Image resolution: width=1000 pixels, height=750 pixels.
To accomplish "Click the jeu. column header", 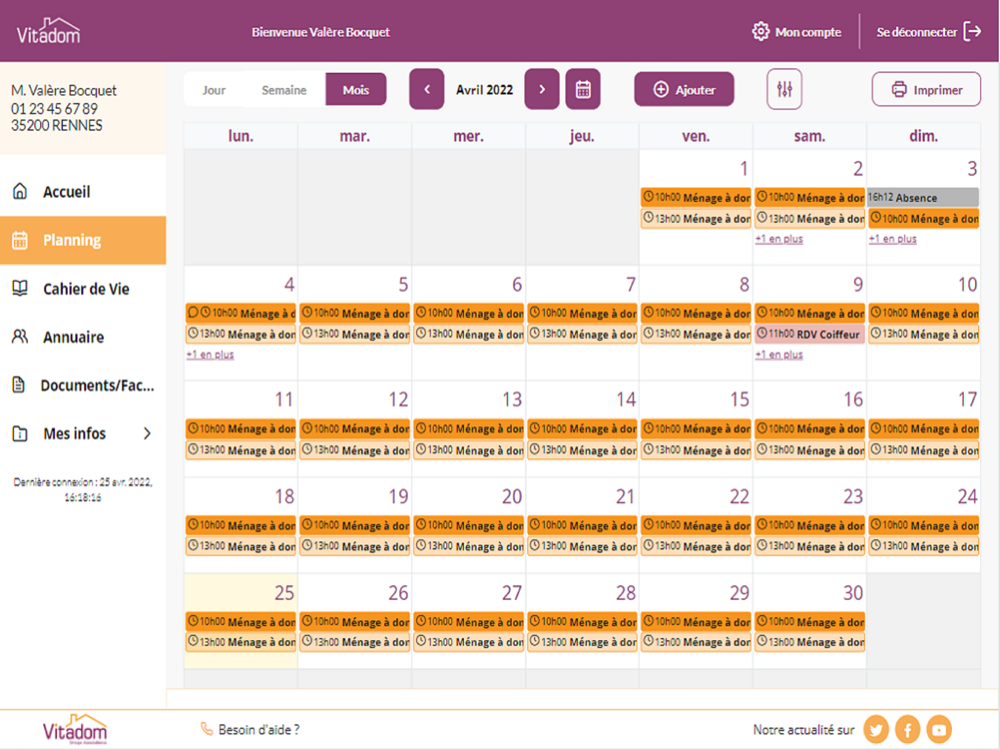I will pos(582,136).
